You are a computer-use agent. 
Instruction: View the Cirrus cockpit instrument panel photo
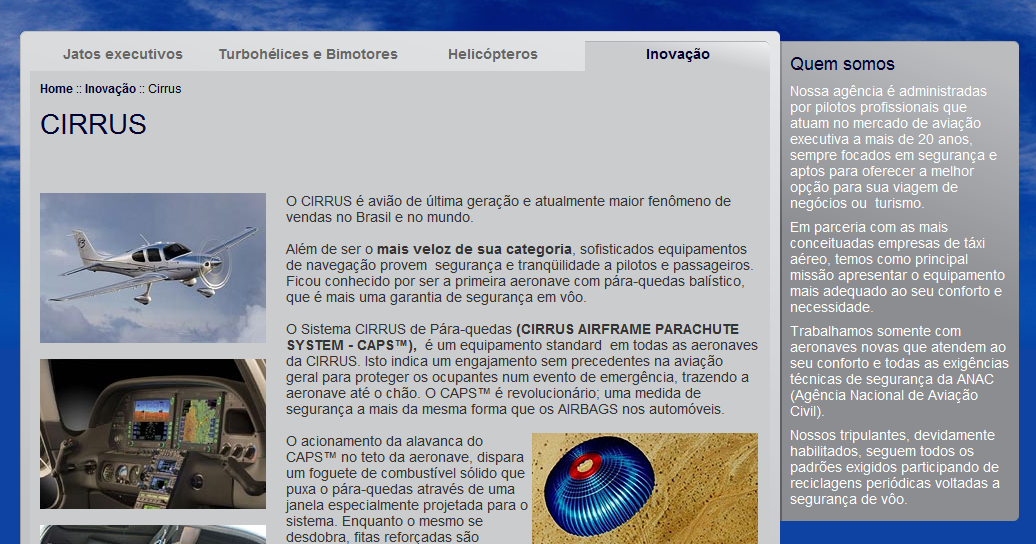pos(153,434)
